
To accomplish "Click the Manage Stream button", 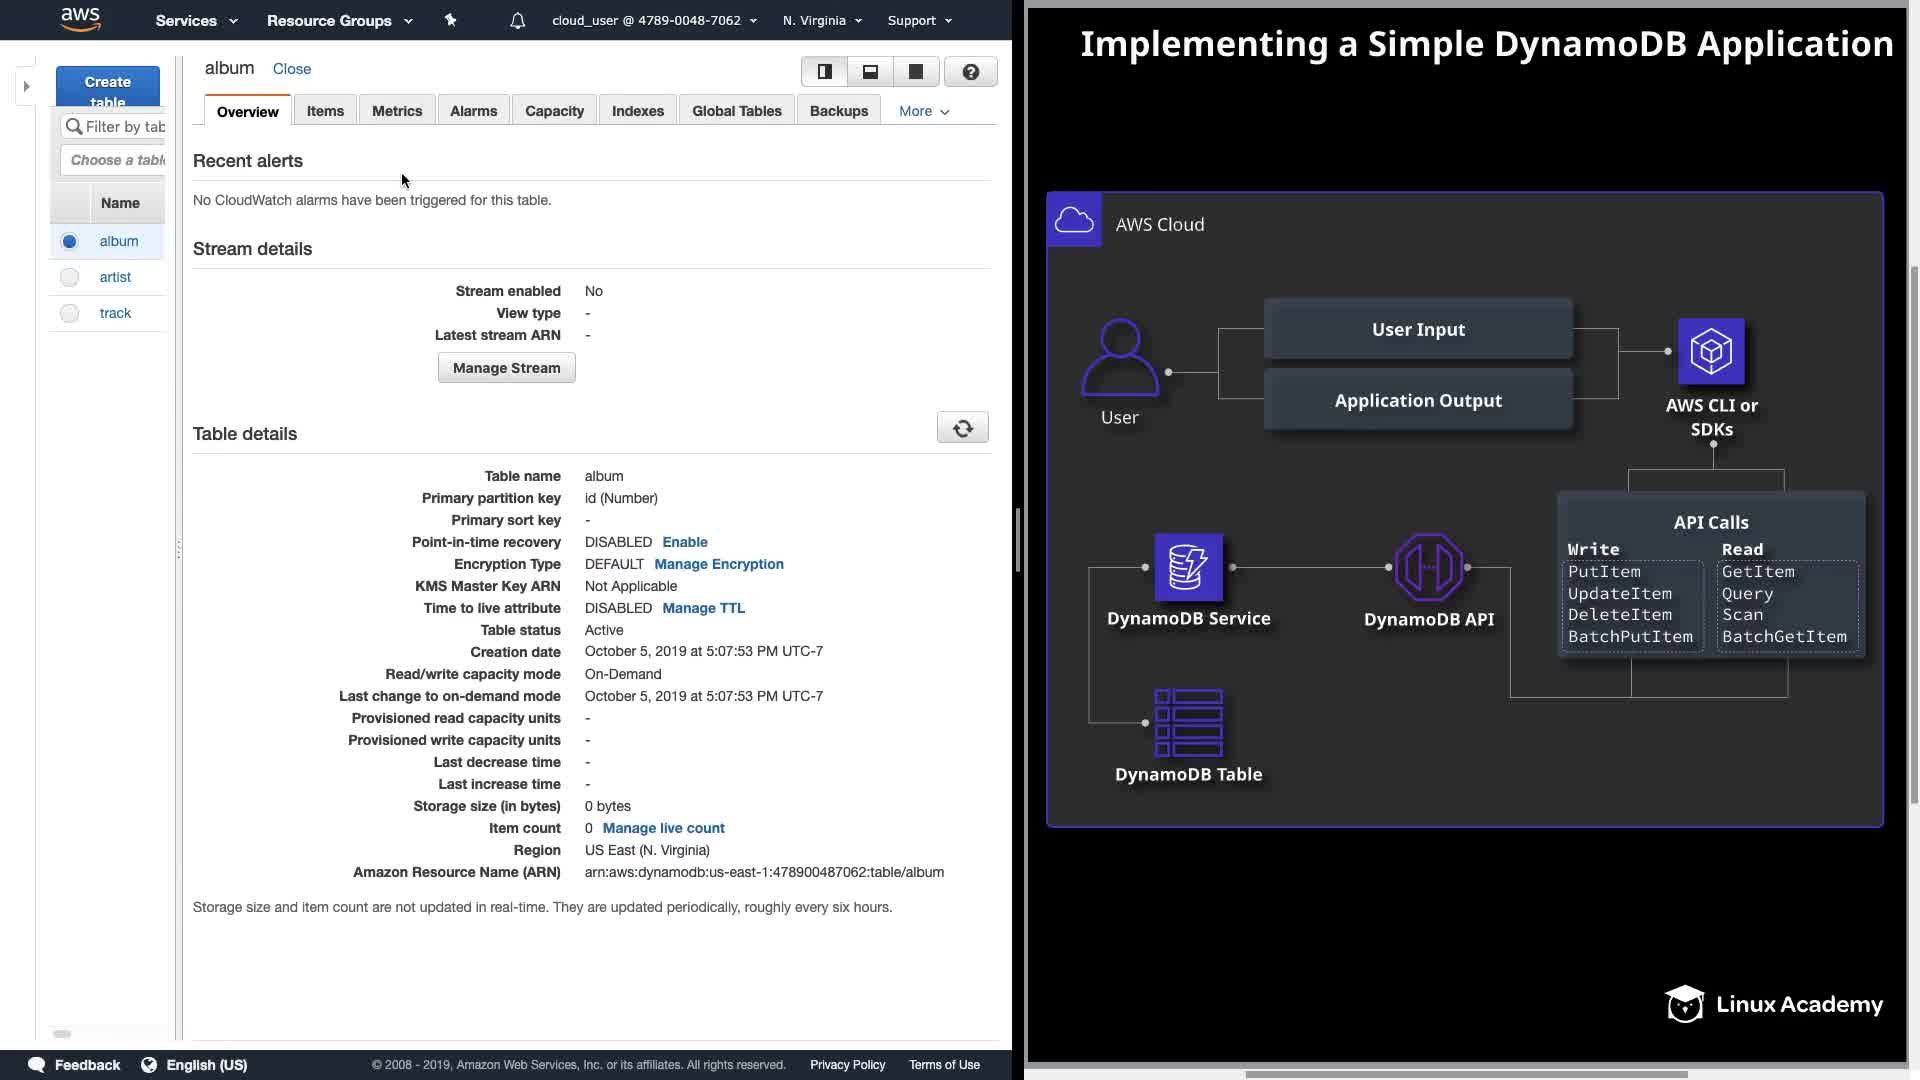I will coord(506,368).
